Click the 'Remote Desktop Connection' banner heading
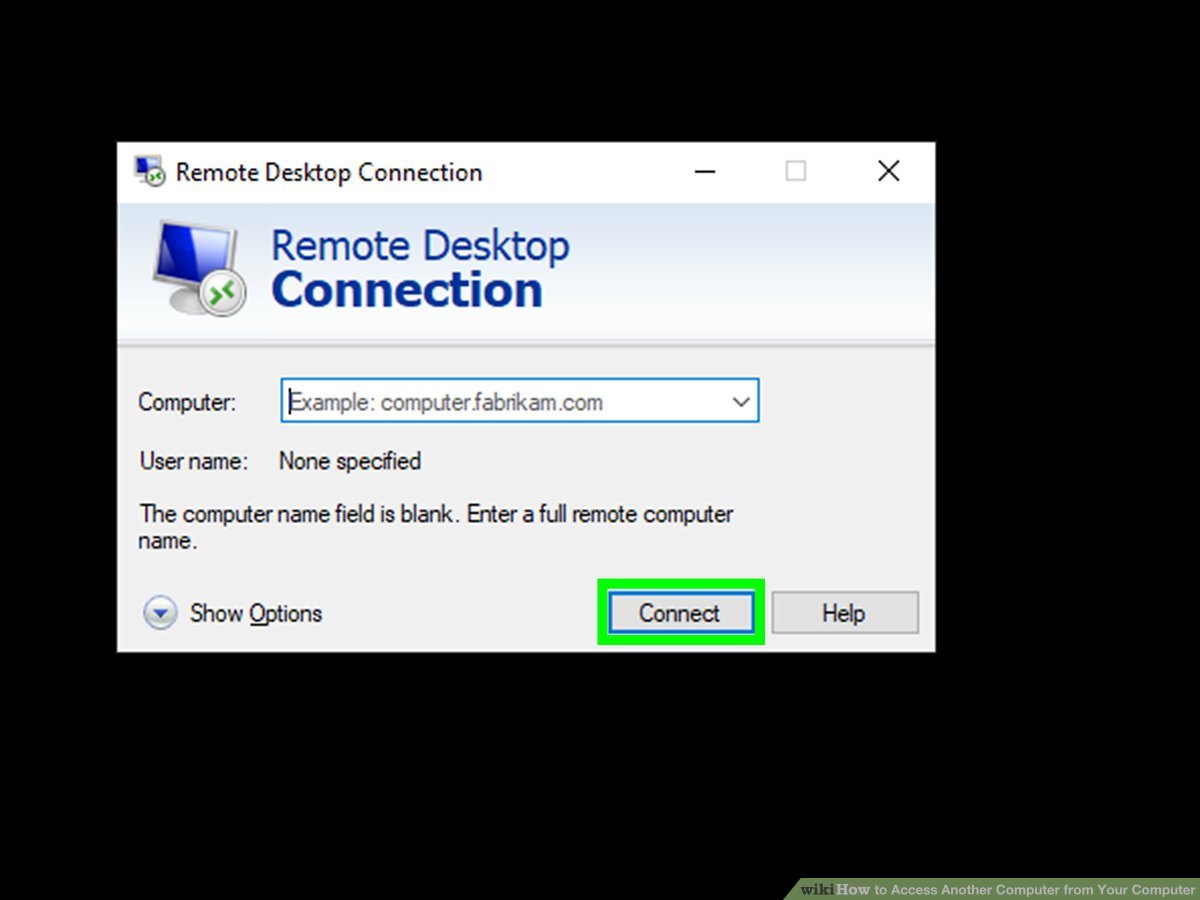This screenshot has height=900, width=1200. point(420,270)
